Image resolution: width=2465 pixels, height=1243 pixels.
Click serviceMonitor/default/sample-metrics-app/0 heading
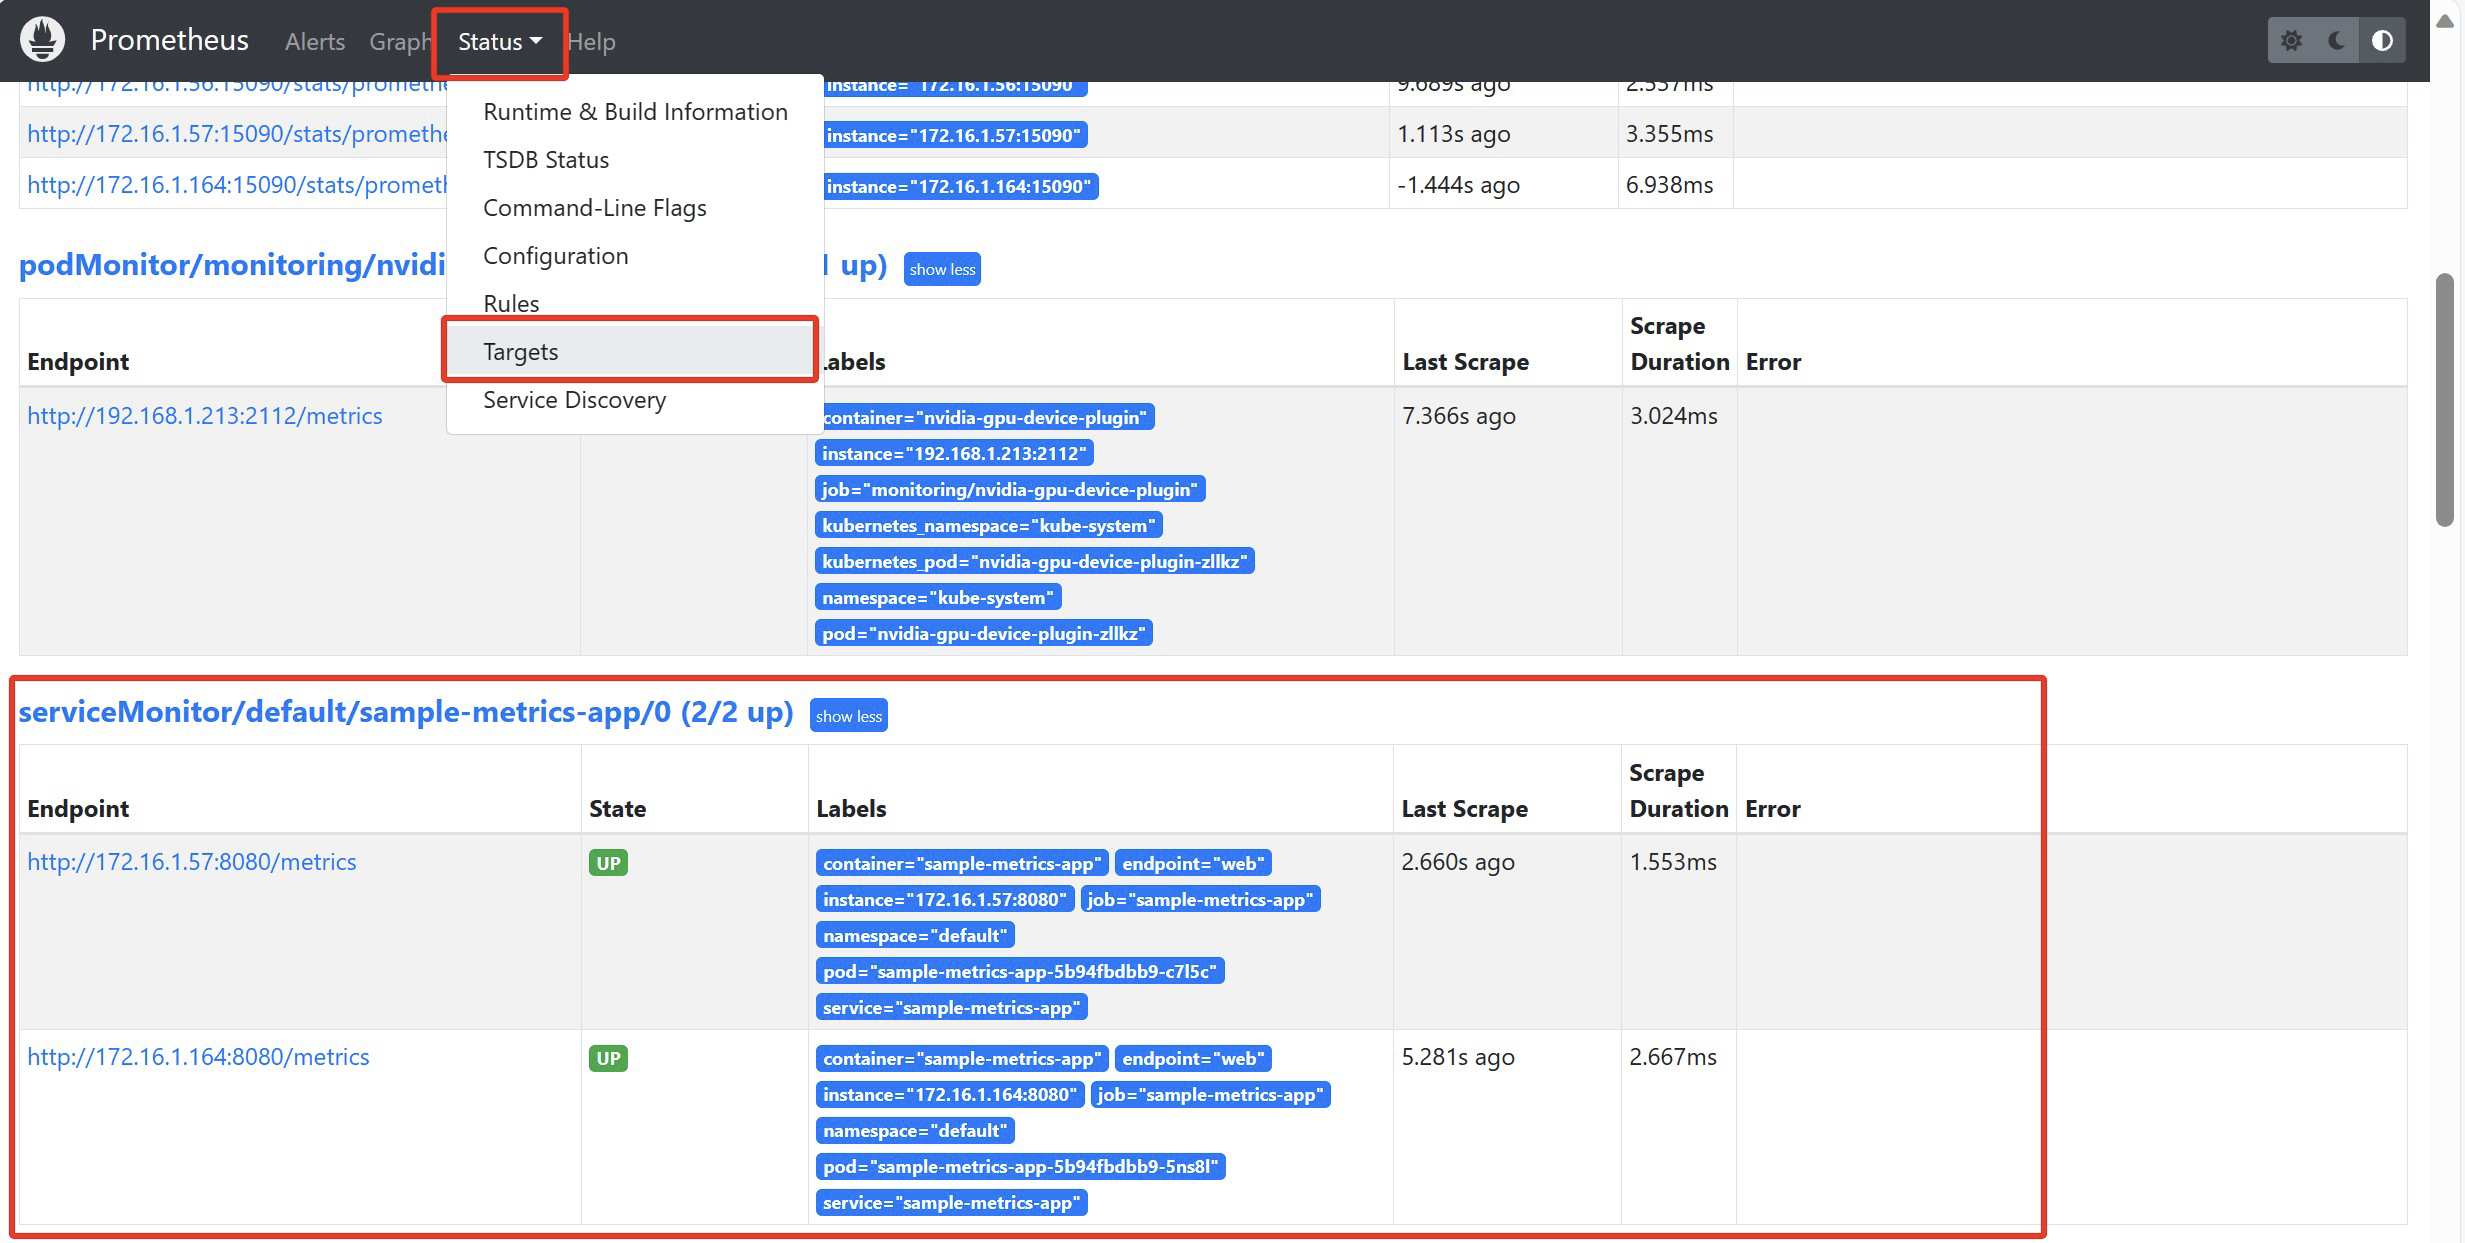point(405,712)
